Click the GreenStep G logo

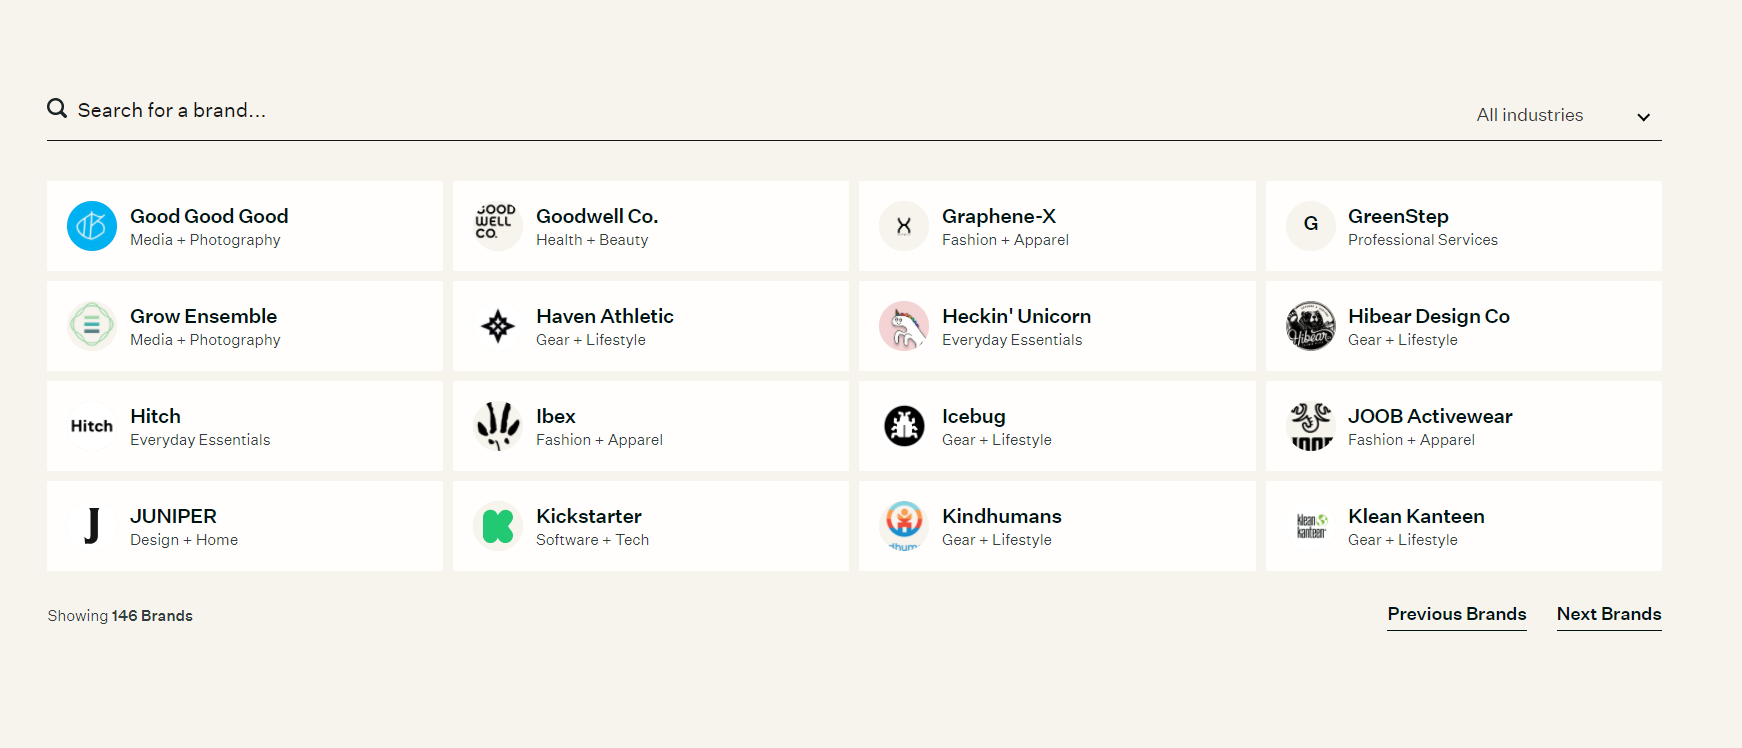click(1311, 226)
